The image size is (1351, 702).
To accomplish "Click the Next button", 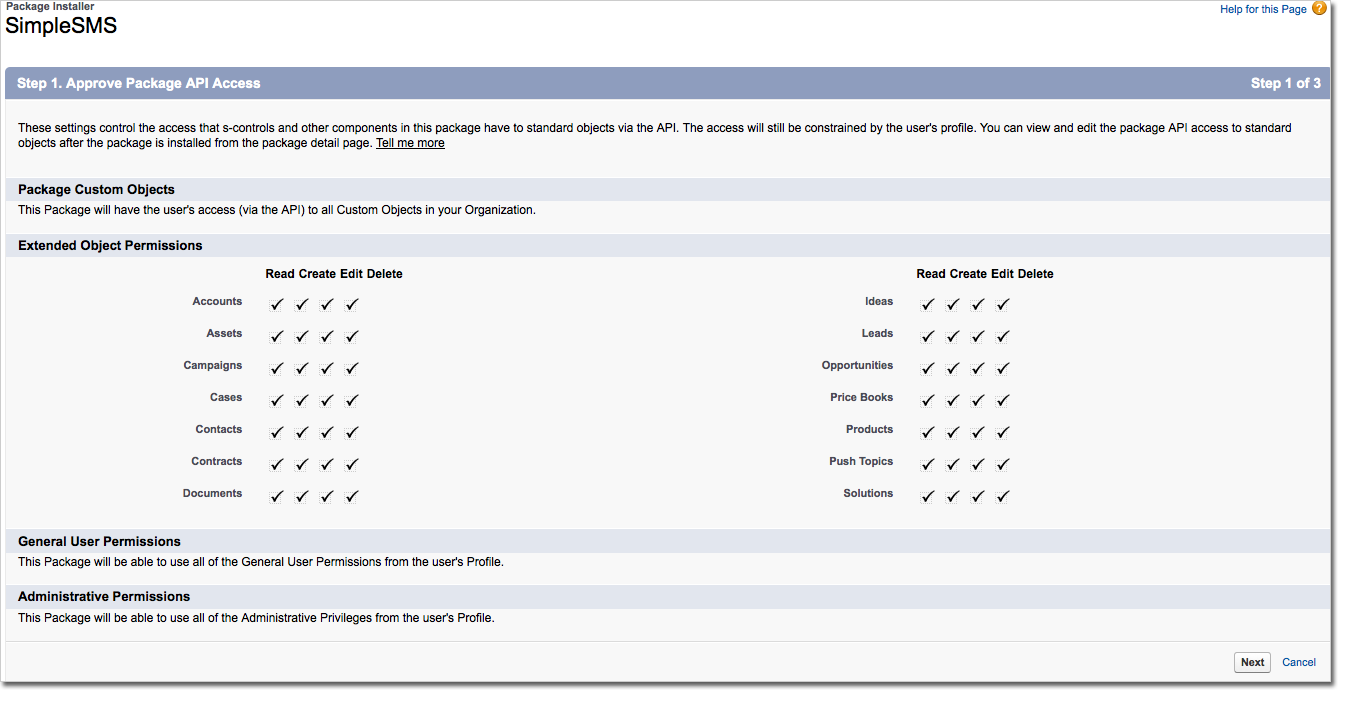I will coord(1252,662).
